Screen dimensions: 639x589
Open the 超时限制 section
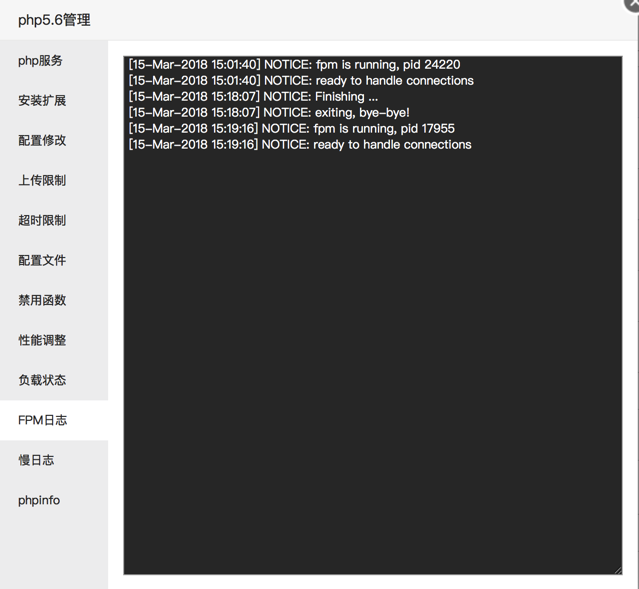54,220
